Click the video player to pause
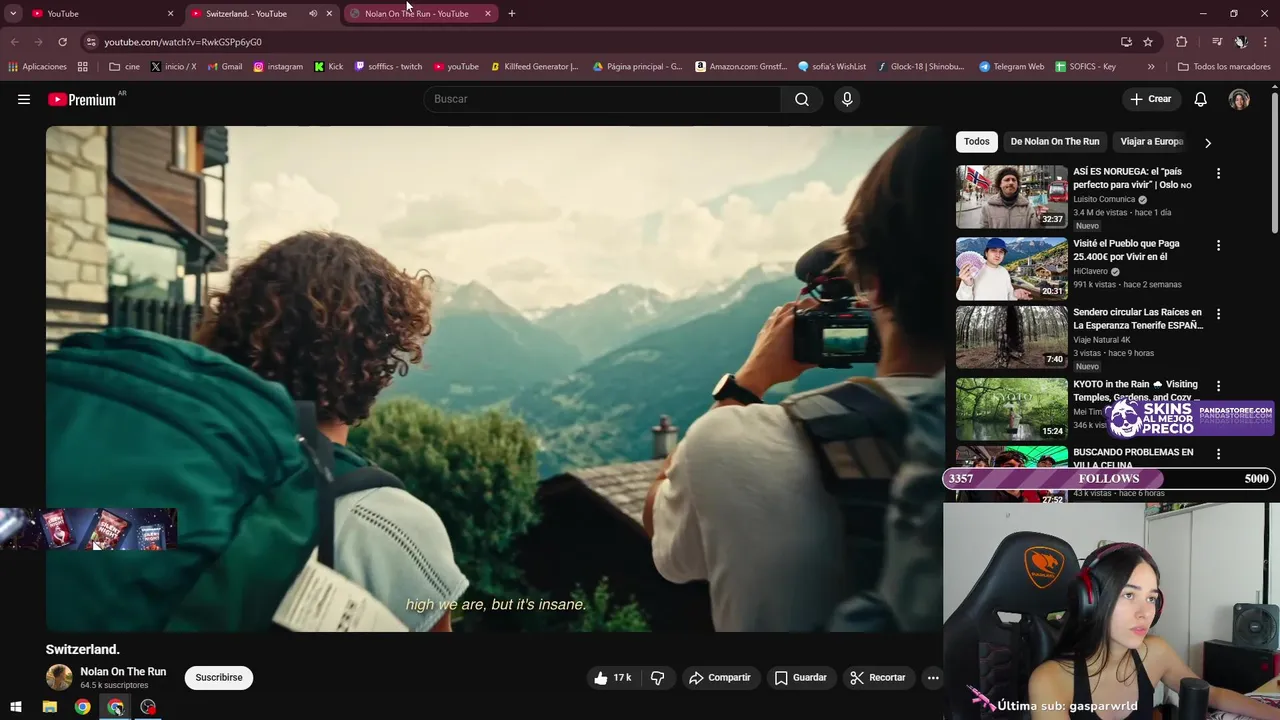1280x720 pixels. click(494, 378)
